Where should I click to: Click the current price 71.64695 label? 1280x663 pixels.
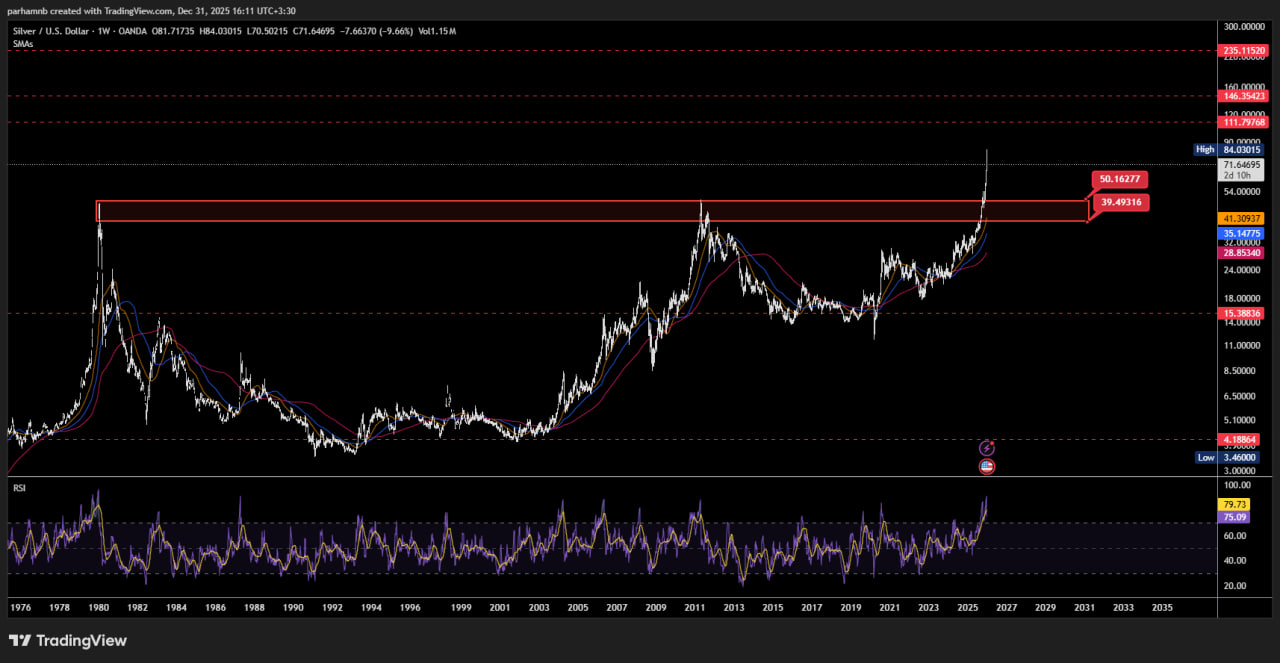click(x=1243, y=164)
